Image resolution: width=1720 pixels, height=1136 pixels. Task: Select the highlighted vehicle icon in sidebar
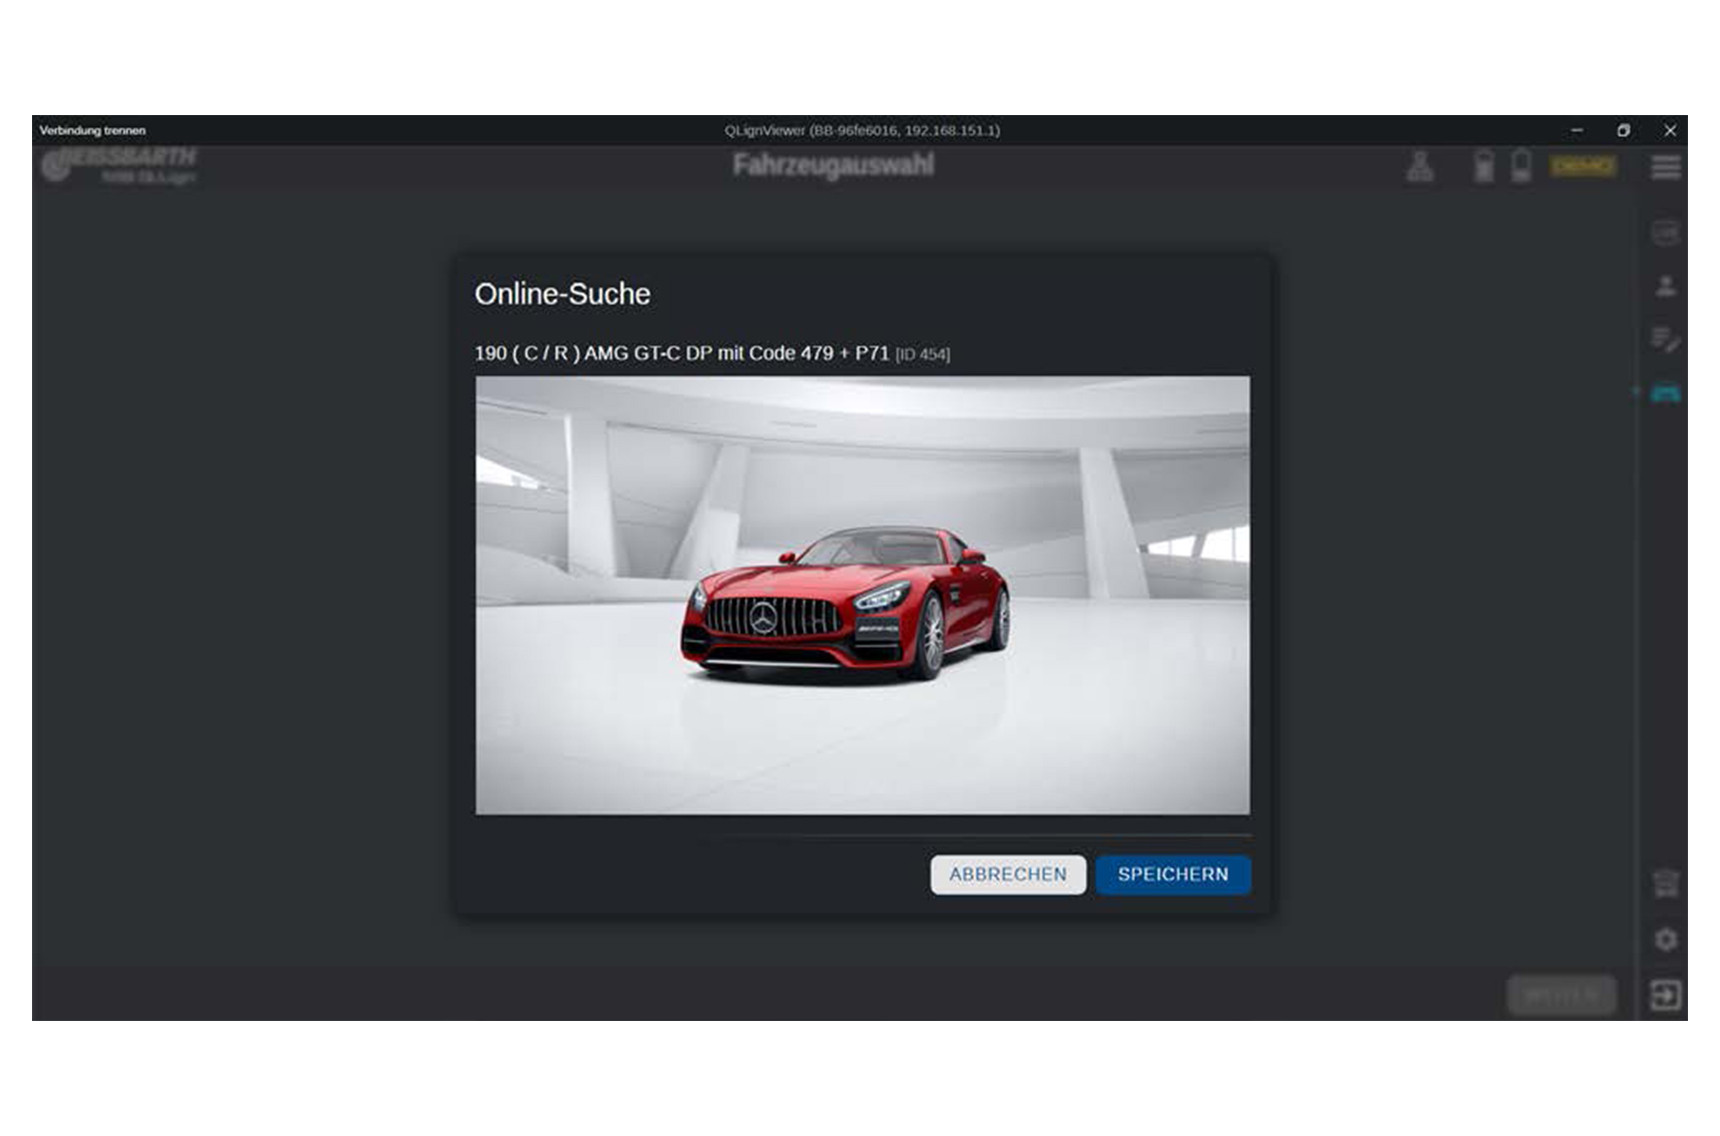tap(1665, 393)
